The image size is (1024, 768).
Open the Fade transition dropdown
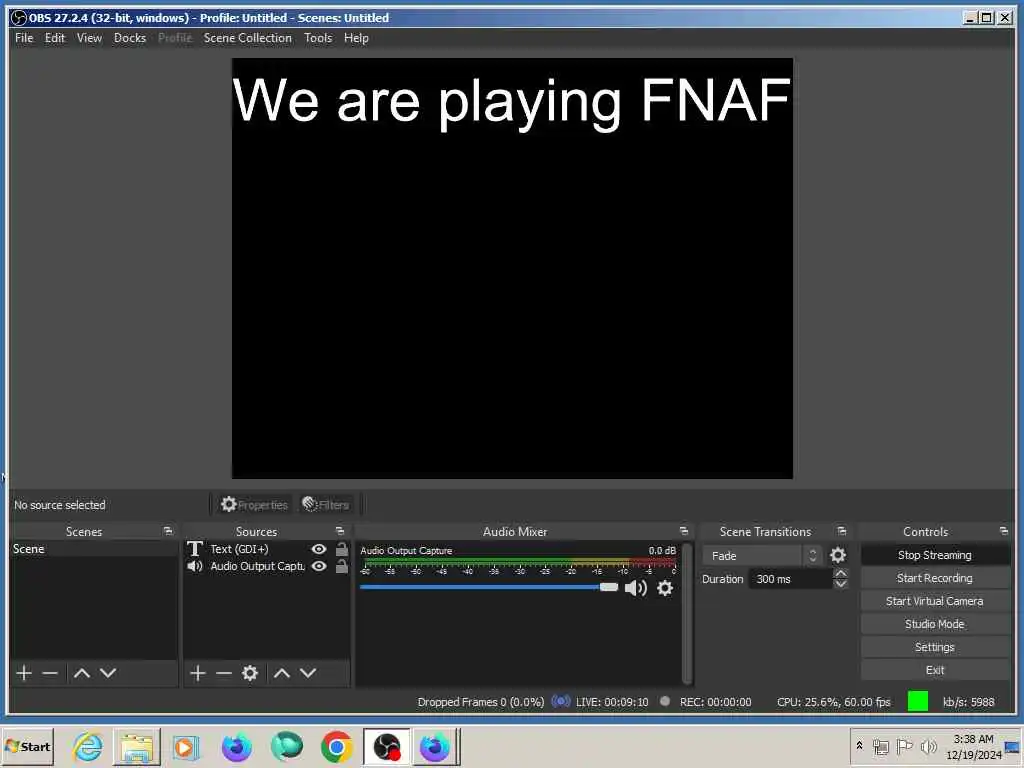tap(761, 556)
